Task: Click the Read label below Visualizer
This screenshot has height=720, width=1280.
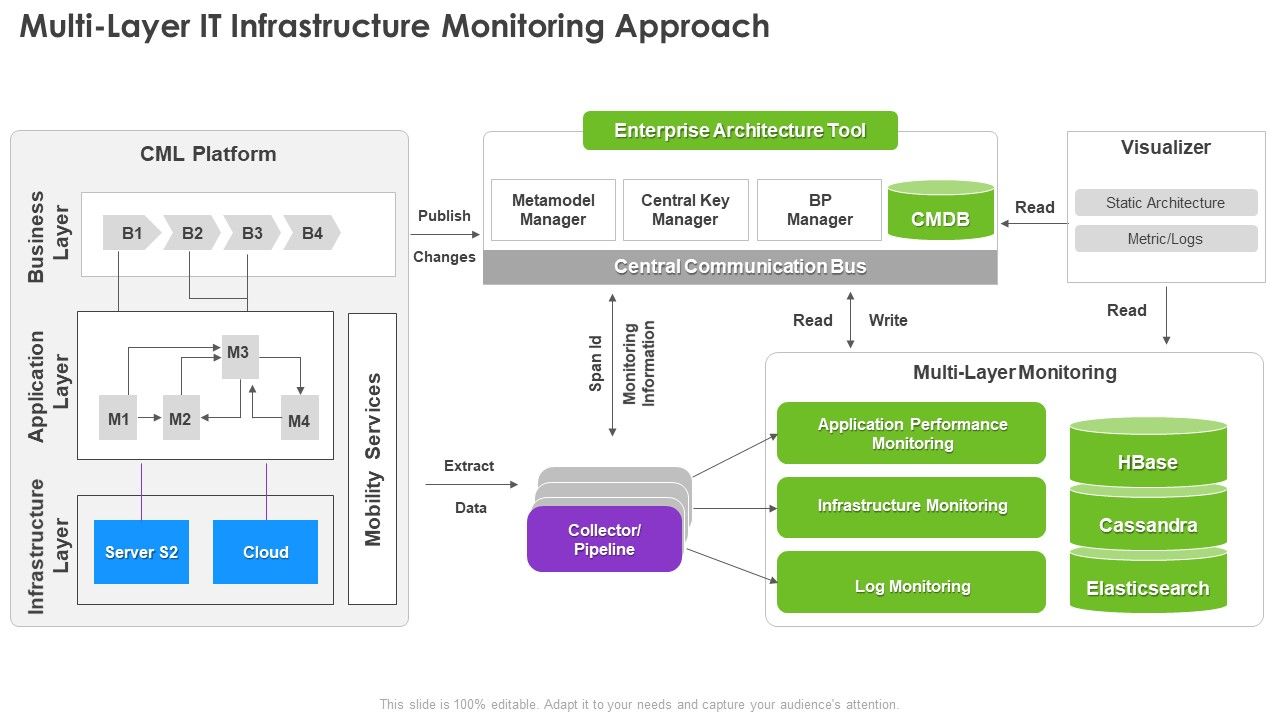Action: coord(1126,310)
